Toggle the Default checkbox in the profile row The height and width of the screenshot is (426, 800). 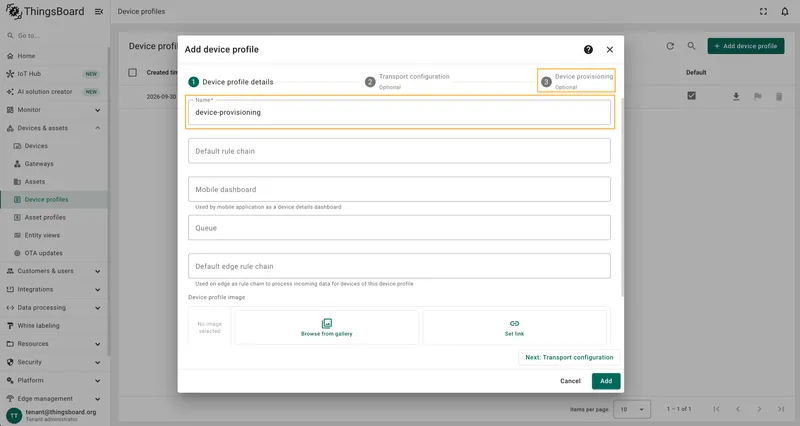point(691,95)
